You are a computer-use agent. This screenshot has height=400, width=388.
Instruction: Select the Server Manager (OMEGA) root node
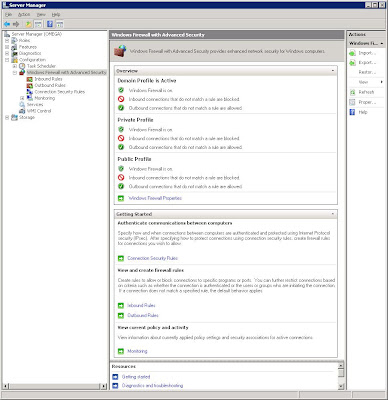point(37,34)
